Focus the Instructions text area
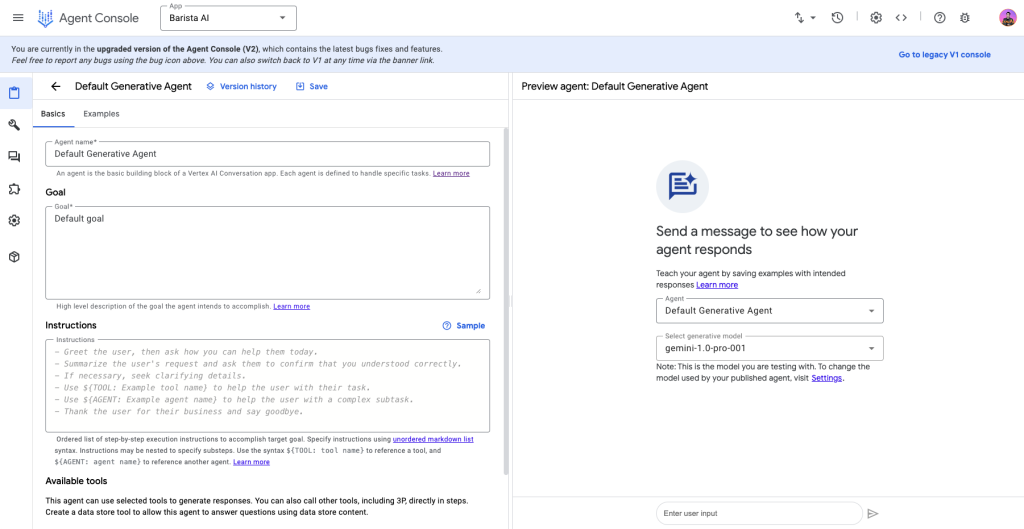Viewport: 1024px width, 529px height. 267,385
